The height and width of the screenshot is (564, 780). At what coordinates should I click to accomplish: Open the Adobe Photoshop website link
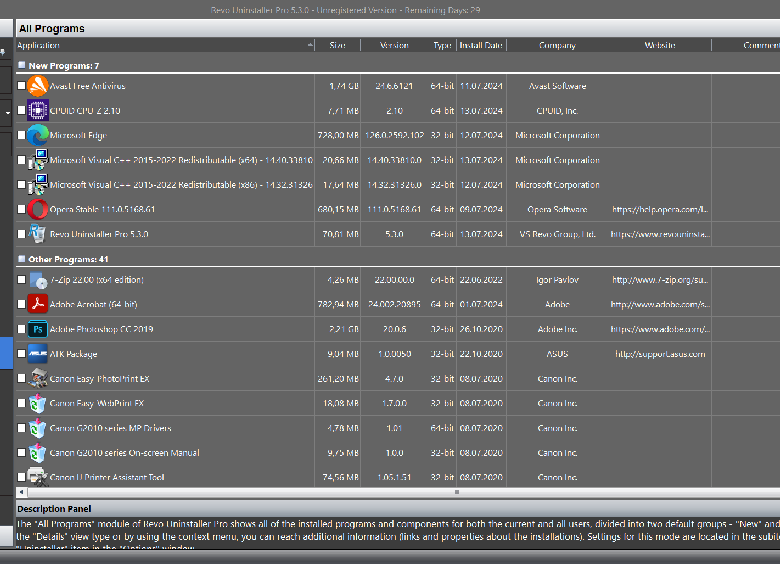point(660,329)
